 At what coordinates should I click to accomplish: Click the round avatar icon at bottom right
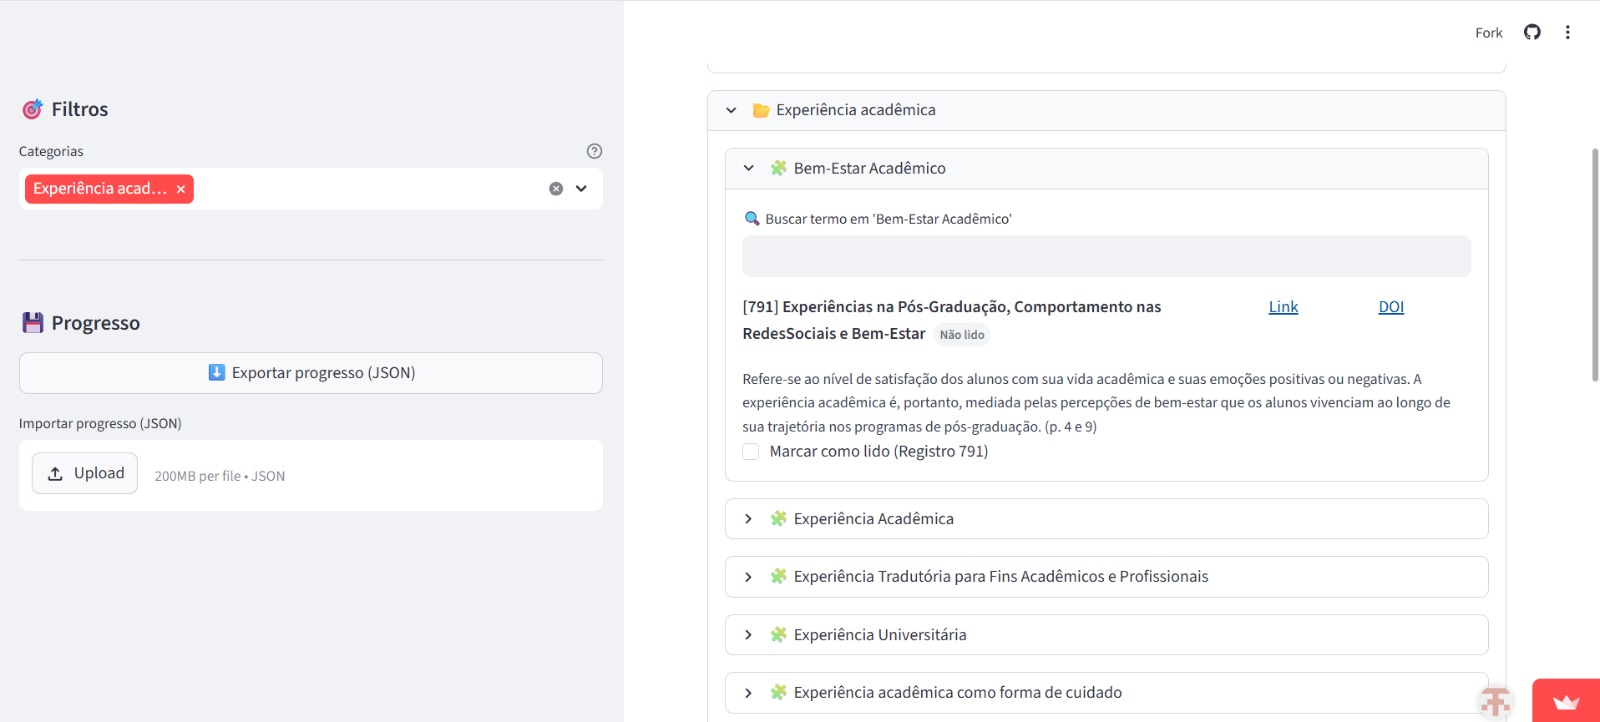click(1495, 702)
